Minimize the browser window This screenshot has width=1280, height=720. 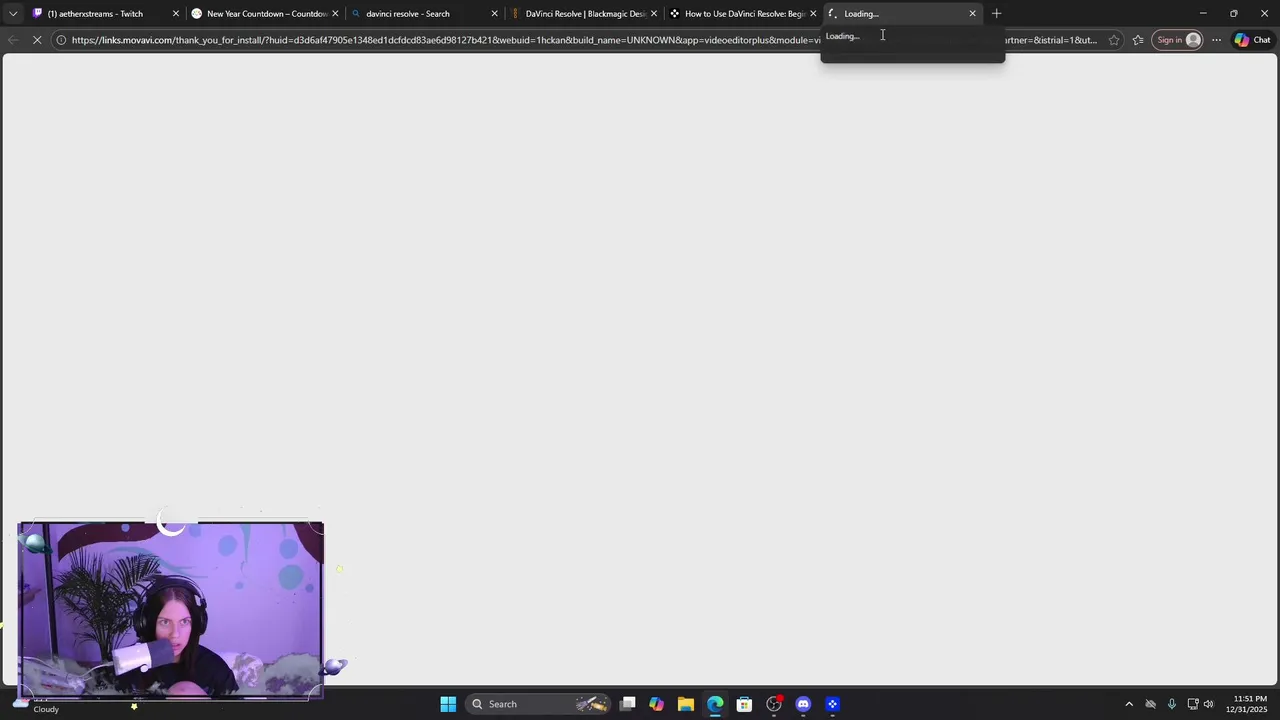pos(1203,14)
